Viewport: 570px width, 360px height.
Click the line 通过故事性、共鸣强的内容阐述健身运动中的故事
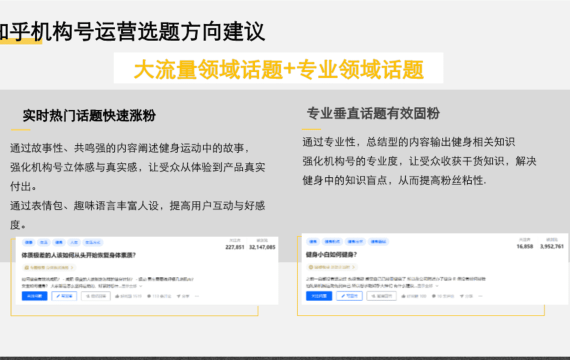coord(129,148)
